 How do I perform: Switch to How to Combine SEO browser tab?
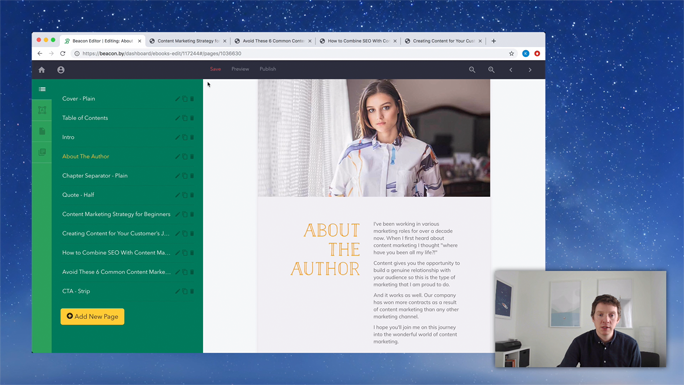(x=358, y=41)
